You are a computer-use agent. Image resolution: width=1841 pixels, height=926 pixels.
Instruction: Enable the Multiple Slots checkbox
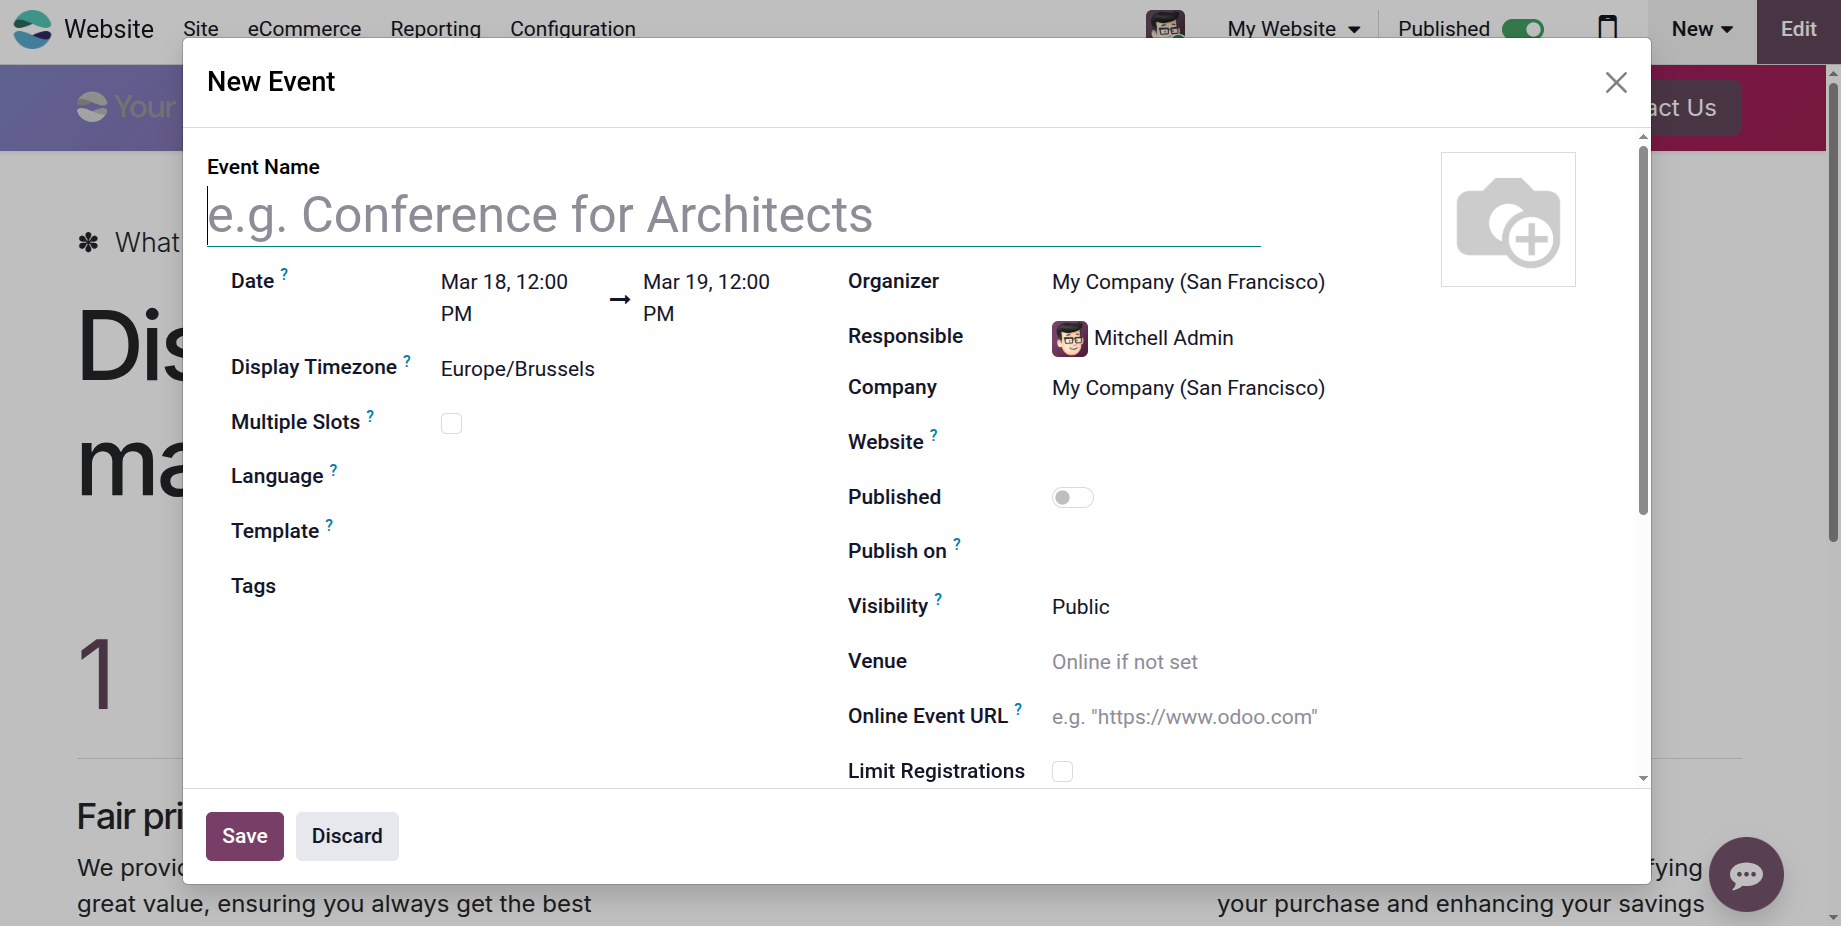coord(452,424)
